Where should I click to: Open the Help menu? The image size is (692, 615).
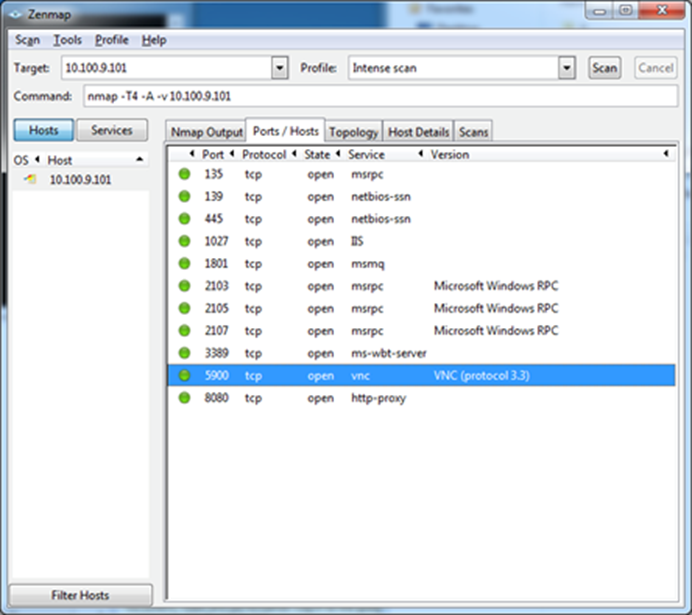coord(154,40)
